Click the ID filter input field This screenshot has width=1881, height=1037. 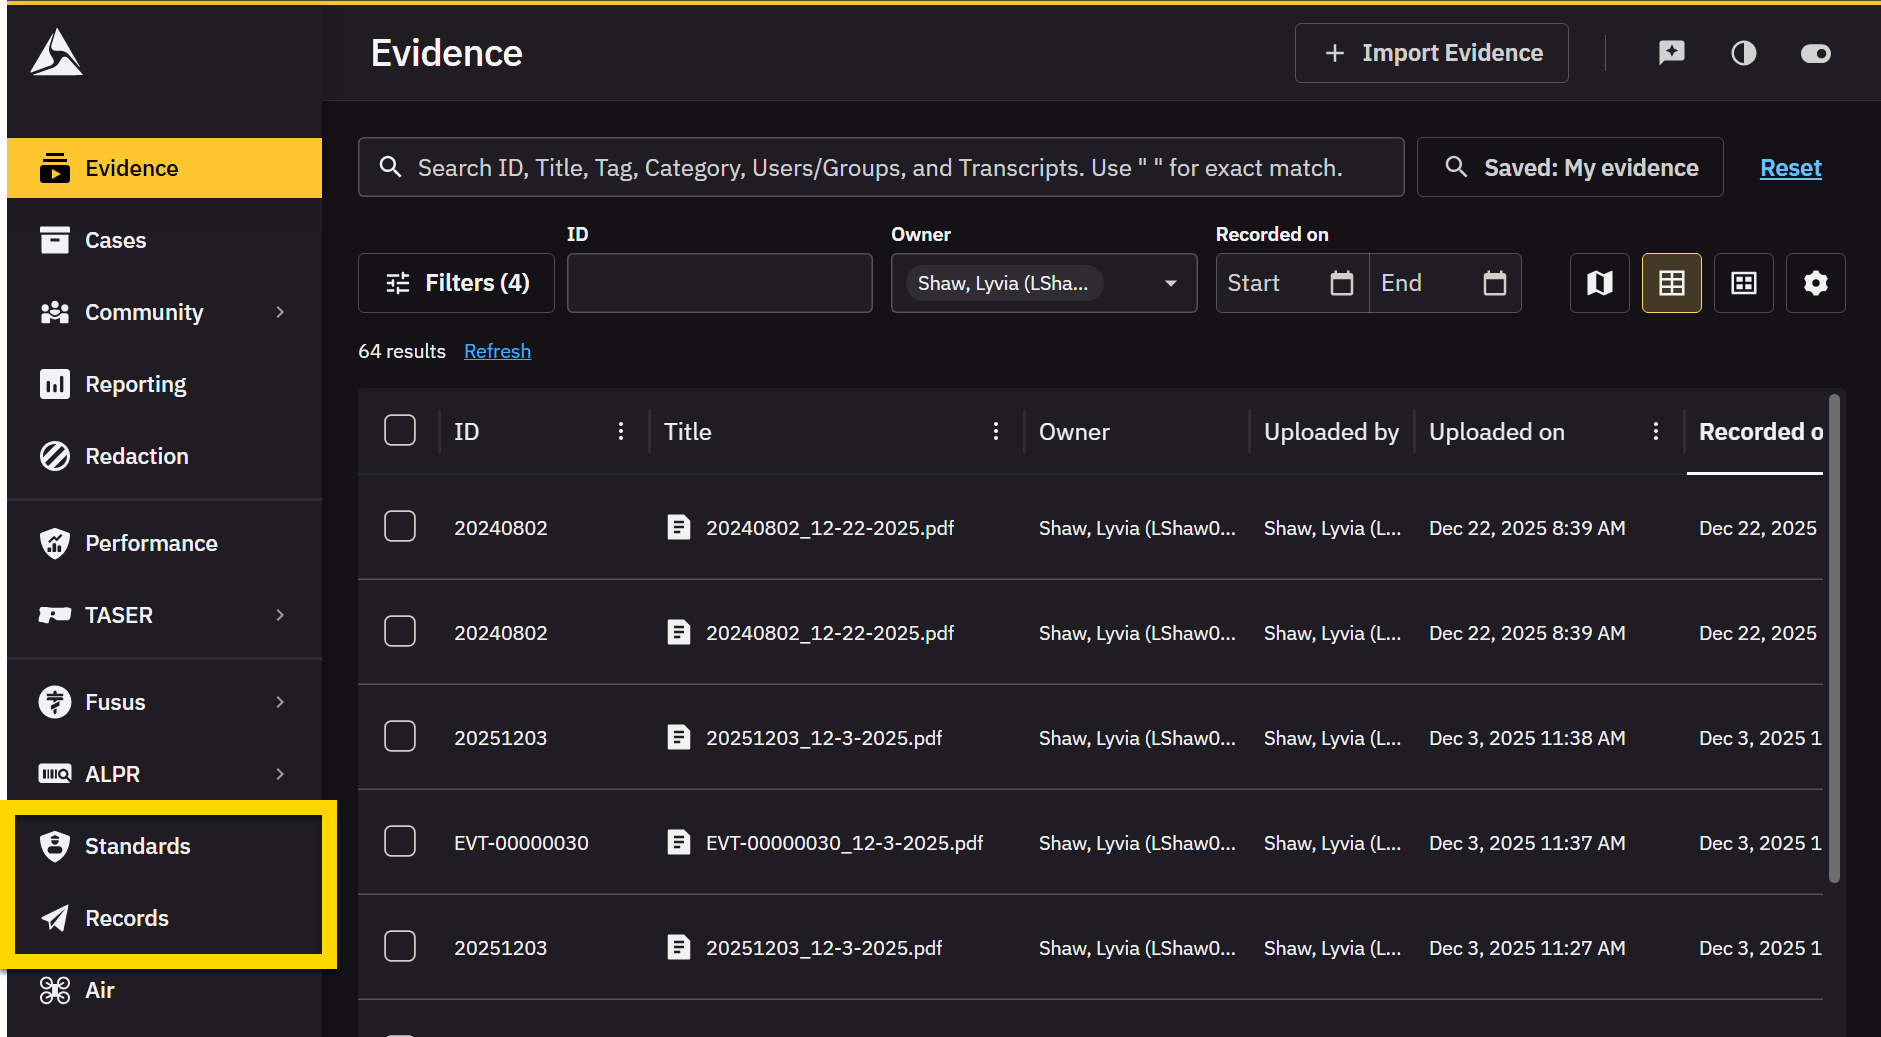tap(719, 283)
